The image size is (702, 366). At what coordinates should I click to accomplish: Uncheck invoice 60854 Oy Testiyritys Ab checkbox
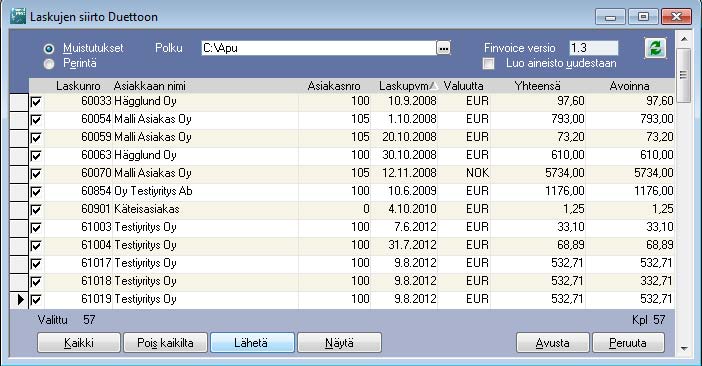click(x=36, y=192)
